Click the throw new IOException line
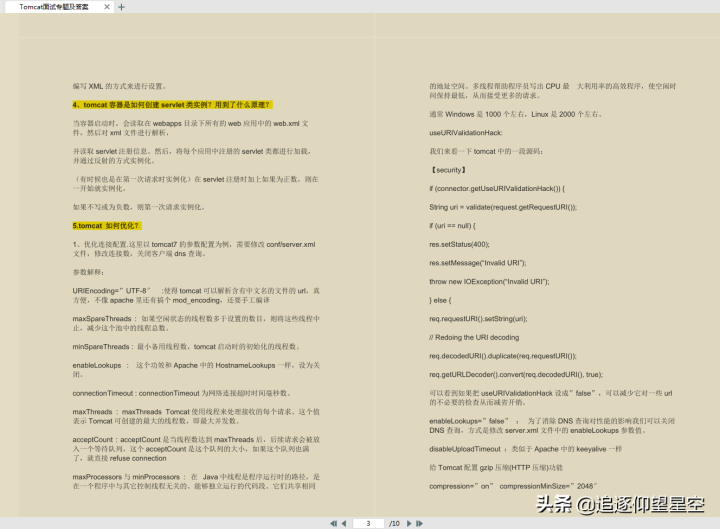The image size is (720, 529). point(489,281)
